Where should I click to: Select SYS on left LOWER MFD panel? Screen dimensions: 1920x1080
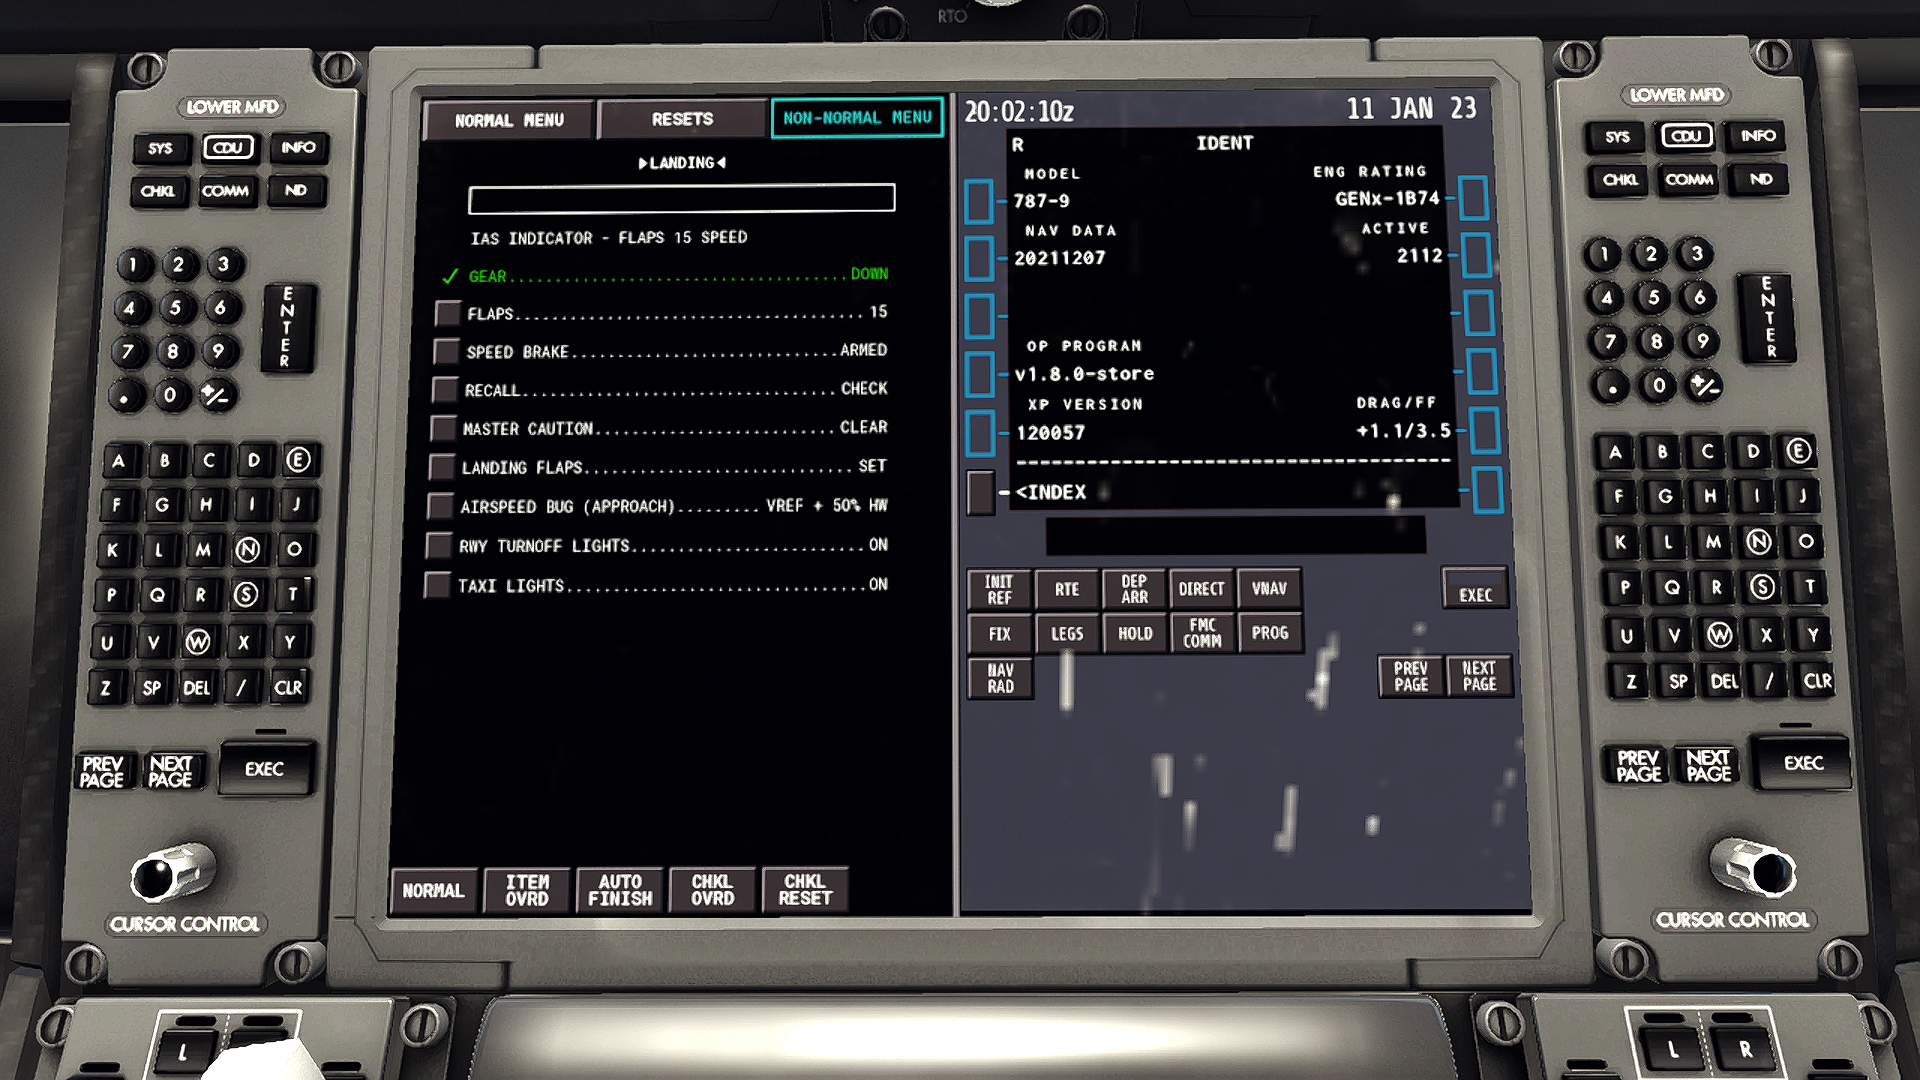pyautogui.click(x=160, y=149)
